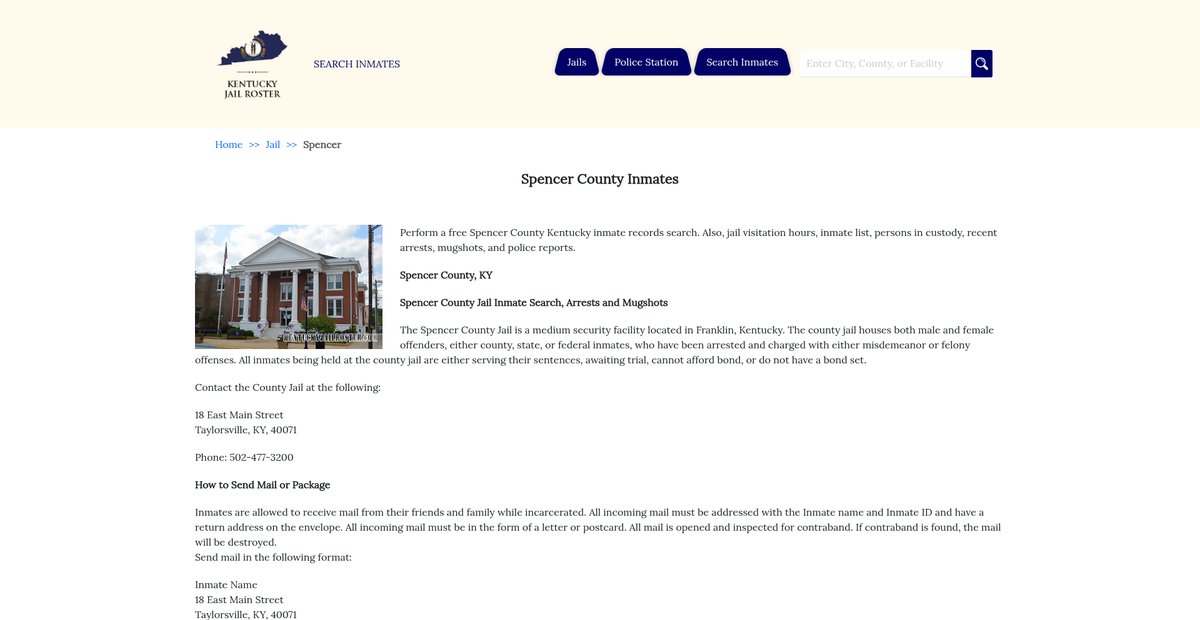Click the Jail breadcrumb link
1200x620 pixels.
coord(273,145)
